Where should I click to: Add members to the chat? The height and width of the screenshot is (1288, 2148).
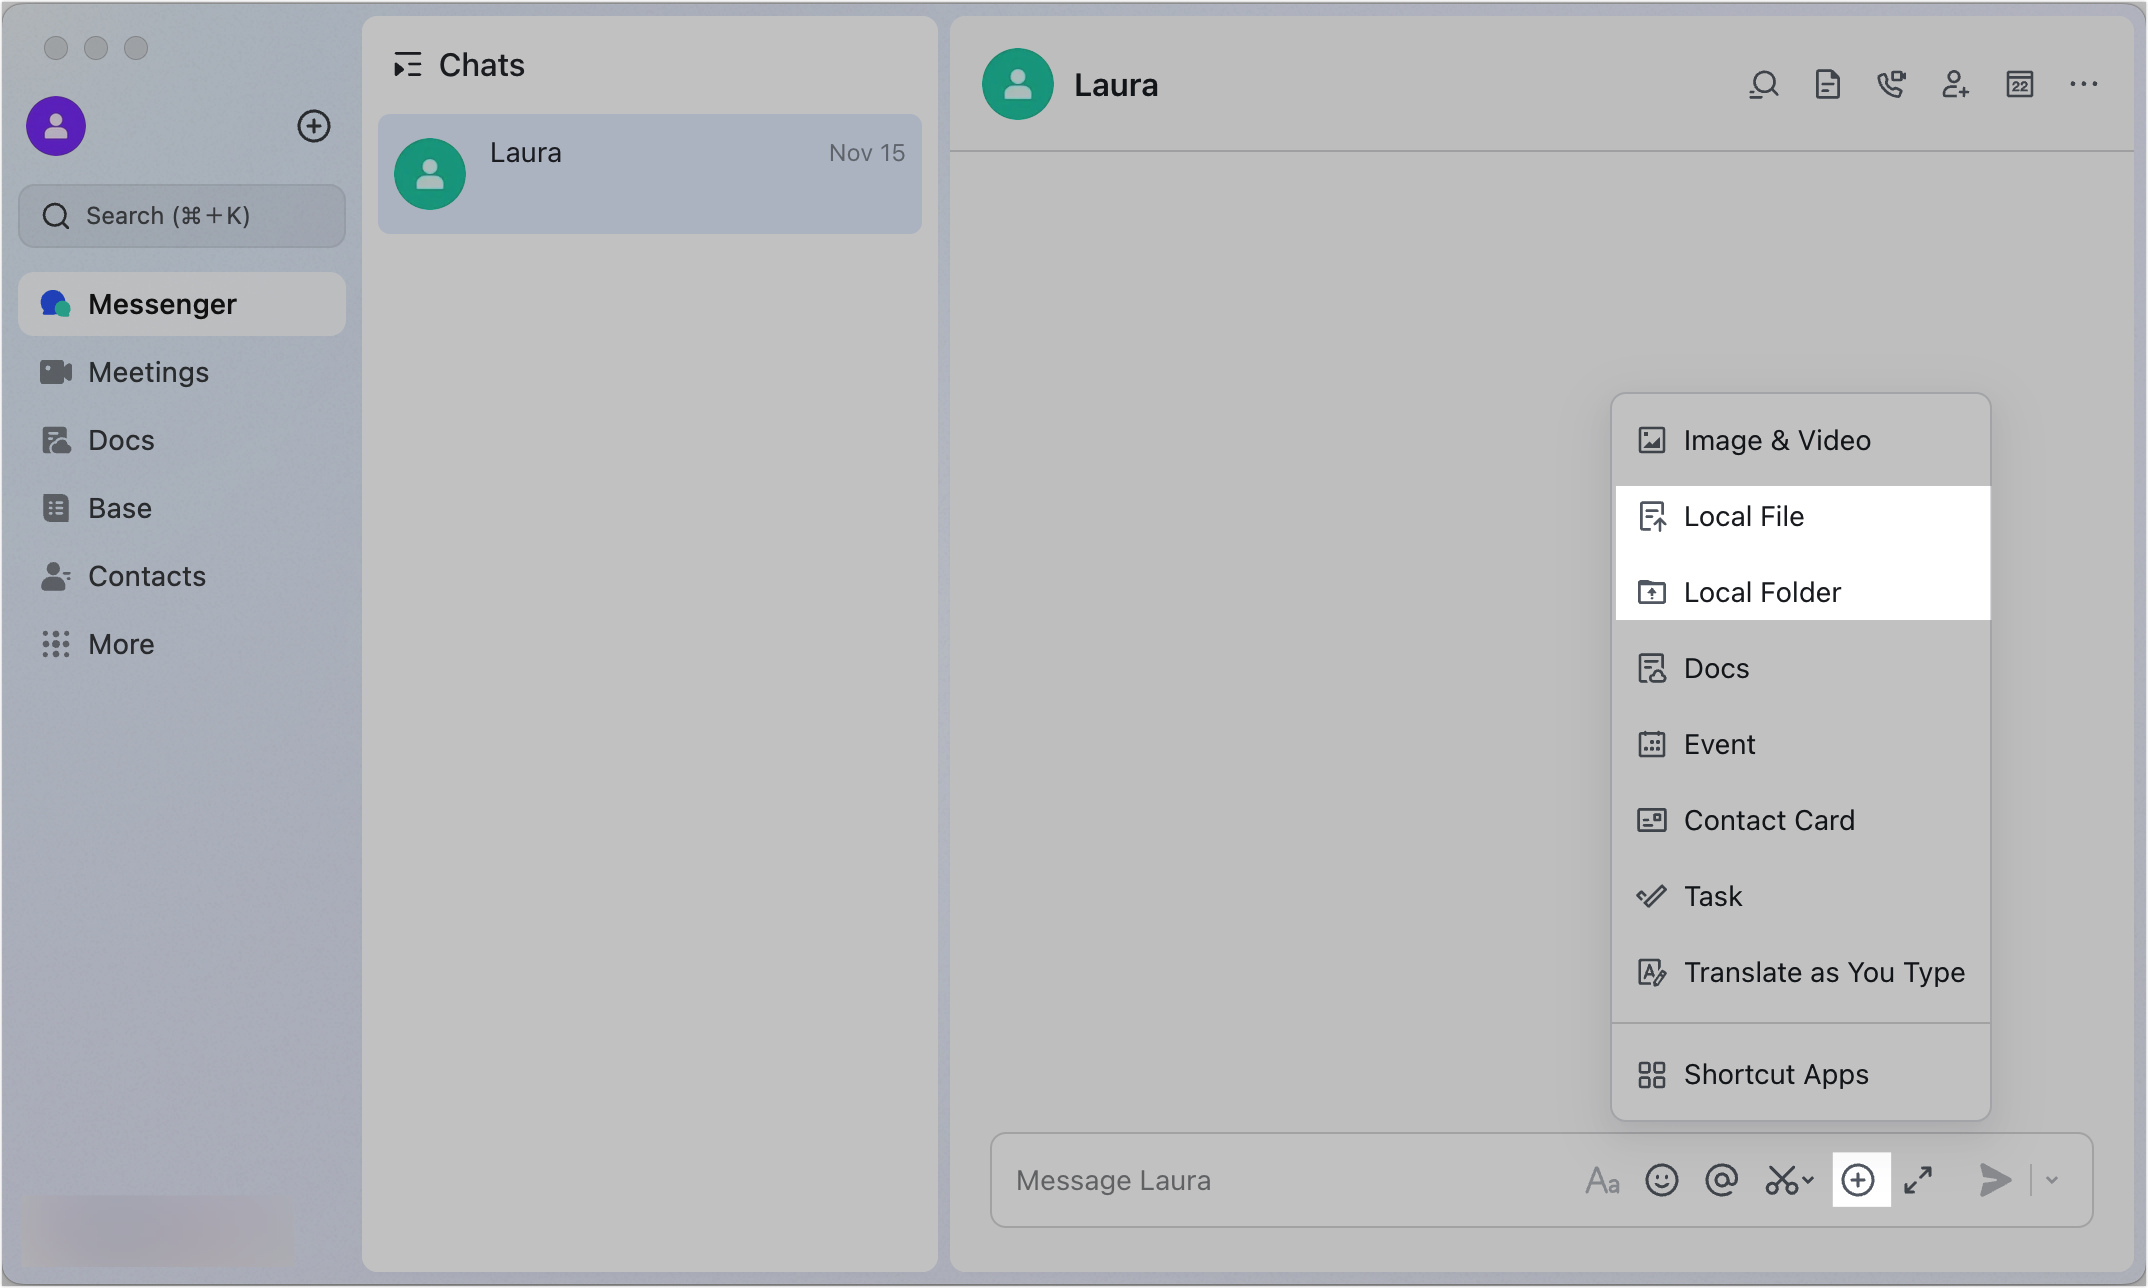point(1955,85)
